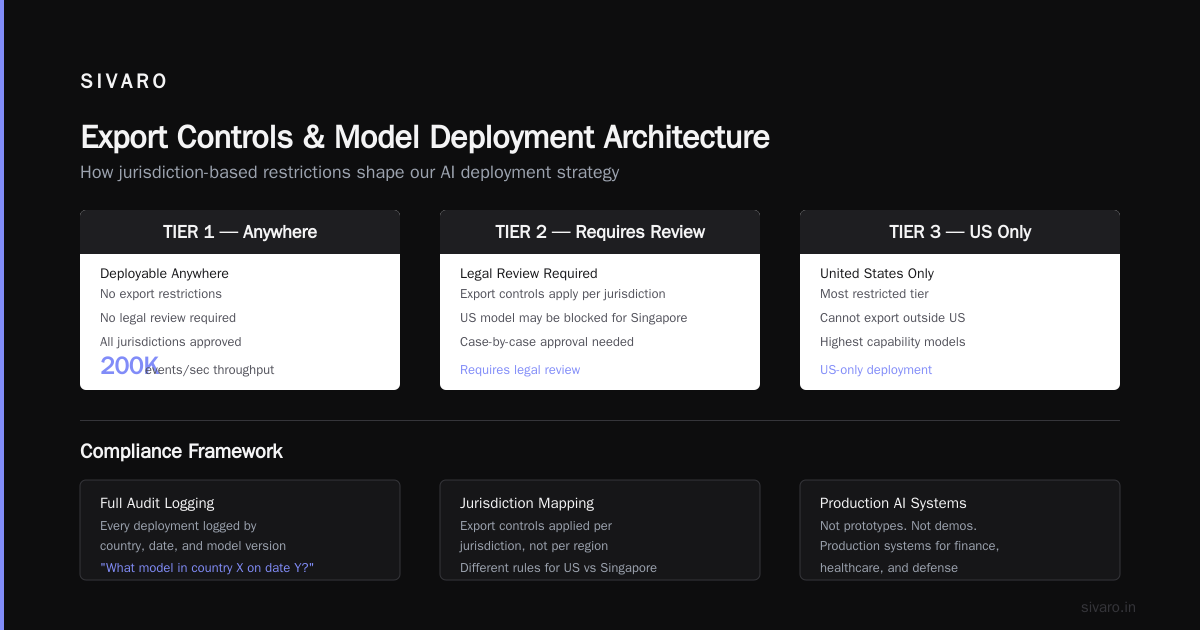Click the Legal Review Required heading
The height and width of the screenshot is (630, 1200).
point(529,273)
